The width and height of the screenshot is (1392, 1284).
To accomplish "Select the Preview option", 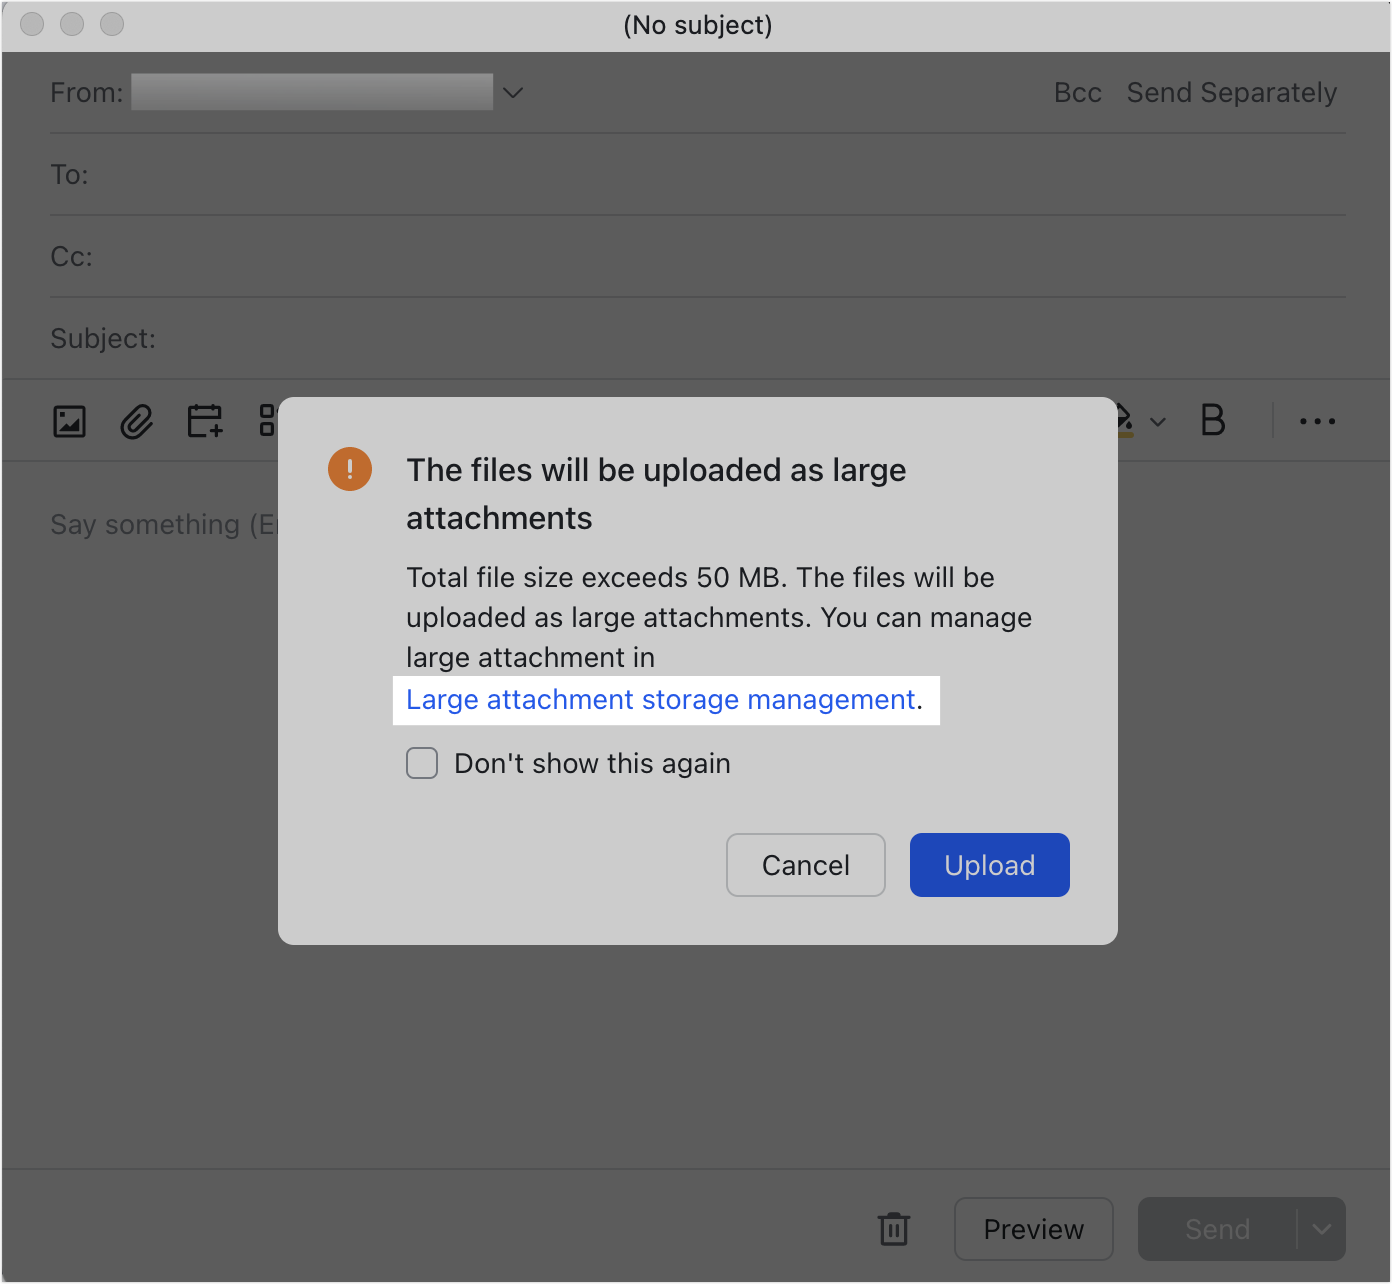I will pos(1033,1229).
